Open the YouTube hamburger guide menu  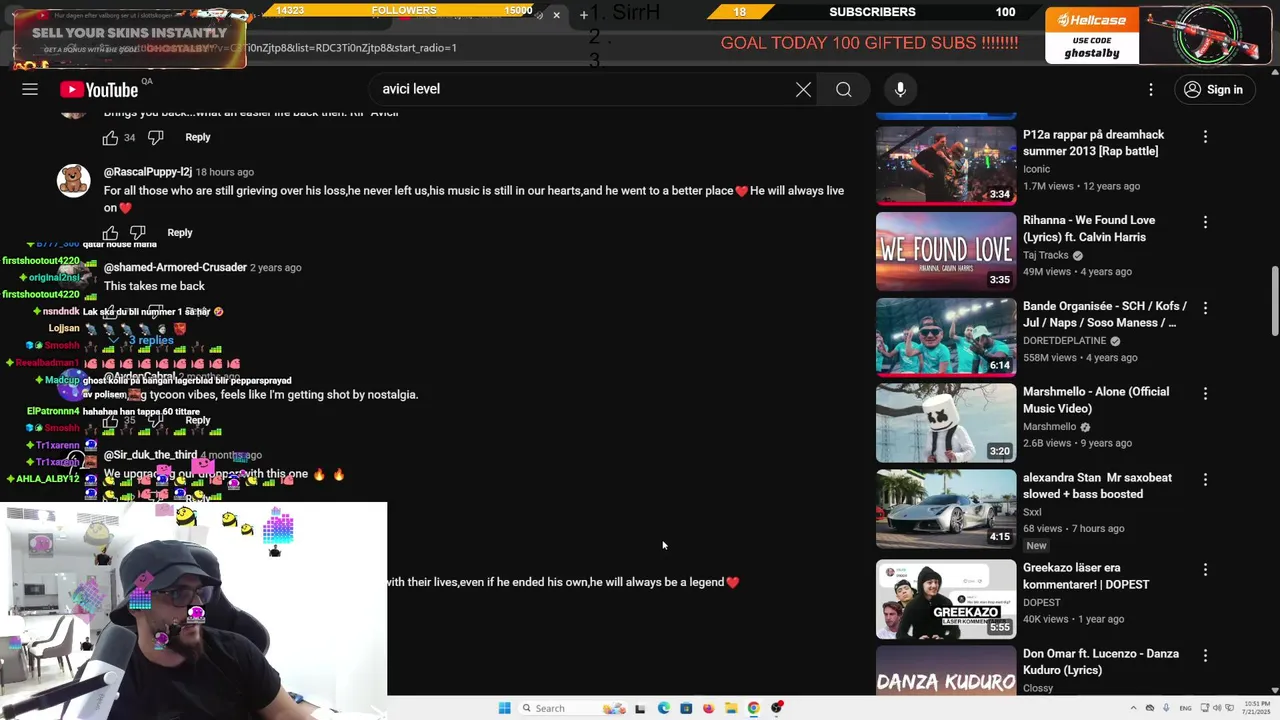[x=30, y=89]
